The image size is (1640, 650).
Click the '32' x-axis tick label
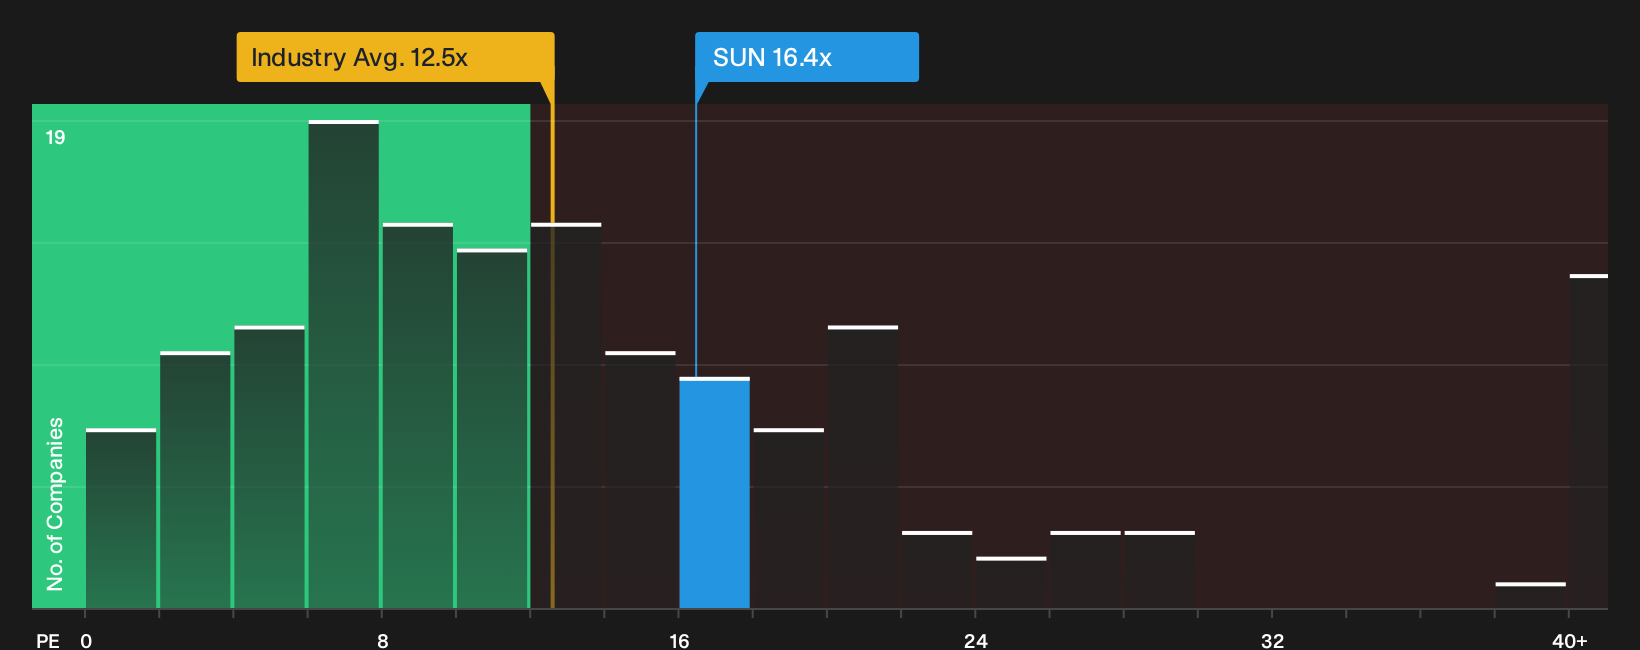coord(1272,641)
